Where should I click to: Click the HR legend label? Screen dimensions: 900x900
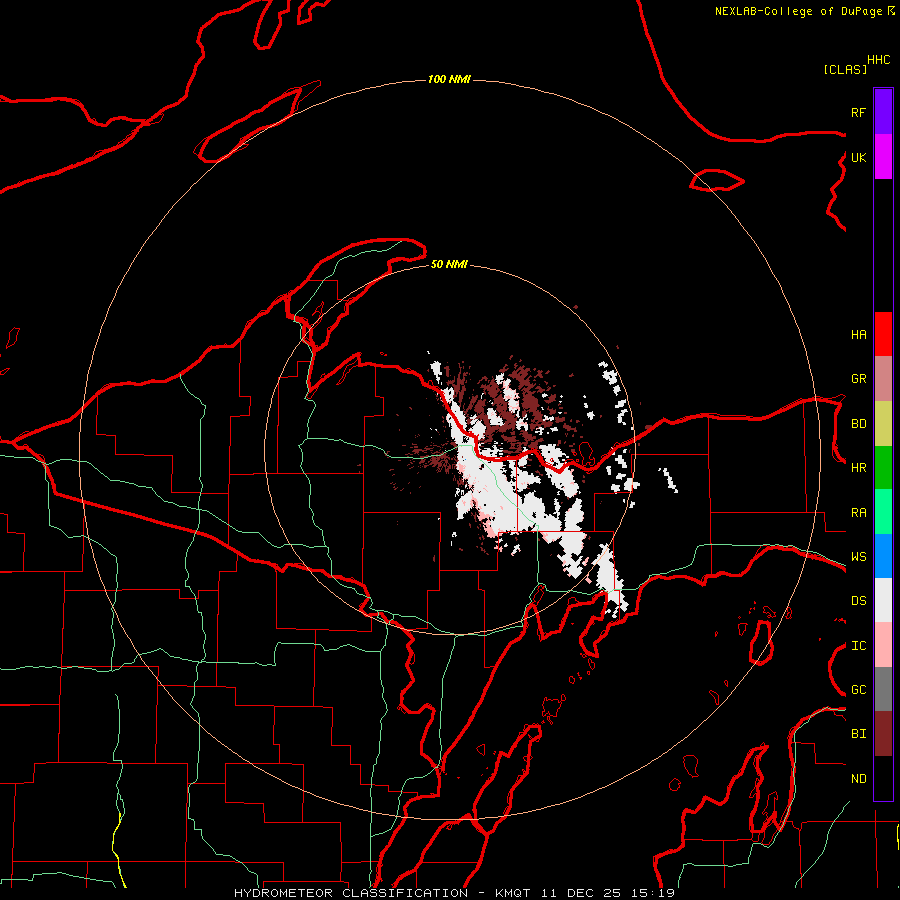pyautogui.click(x=858, y=468)
